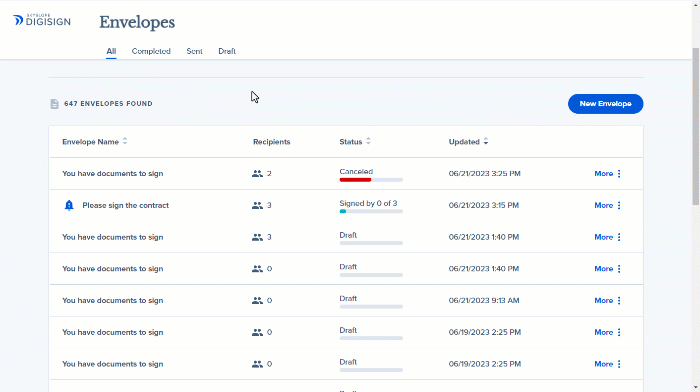This screenshot has height=392, width=700.
Task: Create a New Envelope
Action: [x=605, y=104]
